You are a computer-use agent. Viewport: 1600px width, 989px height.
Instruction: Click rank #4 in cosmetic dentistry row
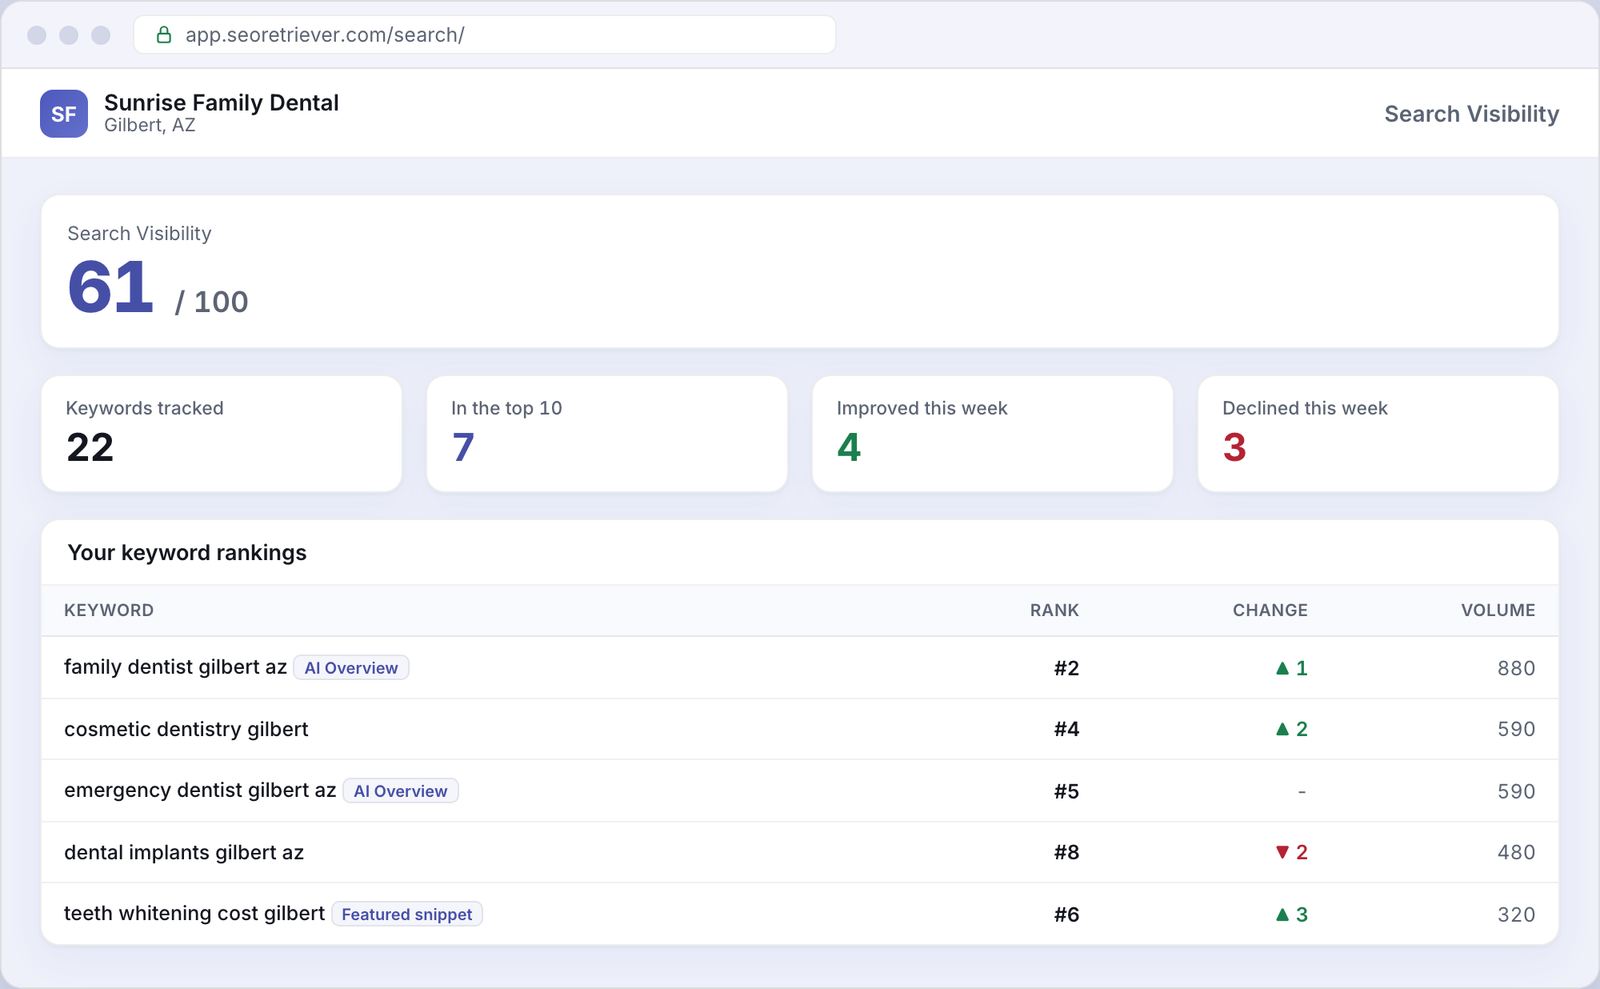(x=1066, y=729)
